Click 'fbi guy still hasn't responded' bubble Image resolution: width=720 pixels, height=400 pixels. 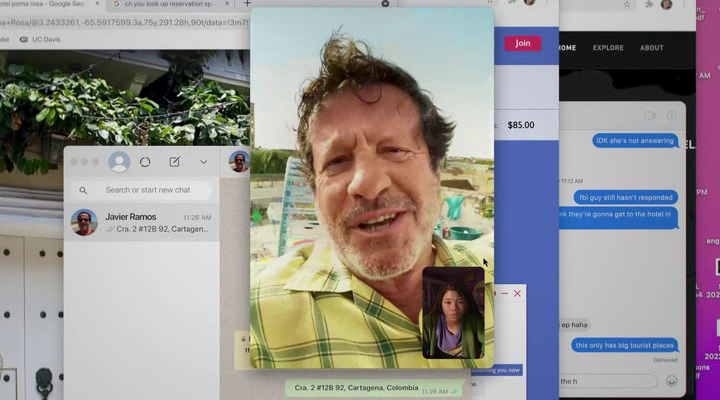[625, 197]
